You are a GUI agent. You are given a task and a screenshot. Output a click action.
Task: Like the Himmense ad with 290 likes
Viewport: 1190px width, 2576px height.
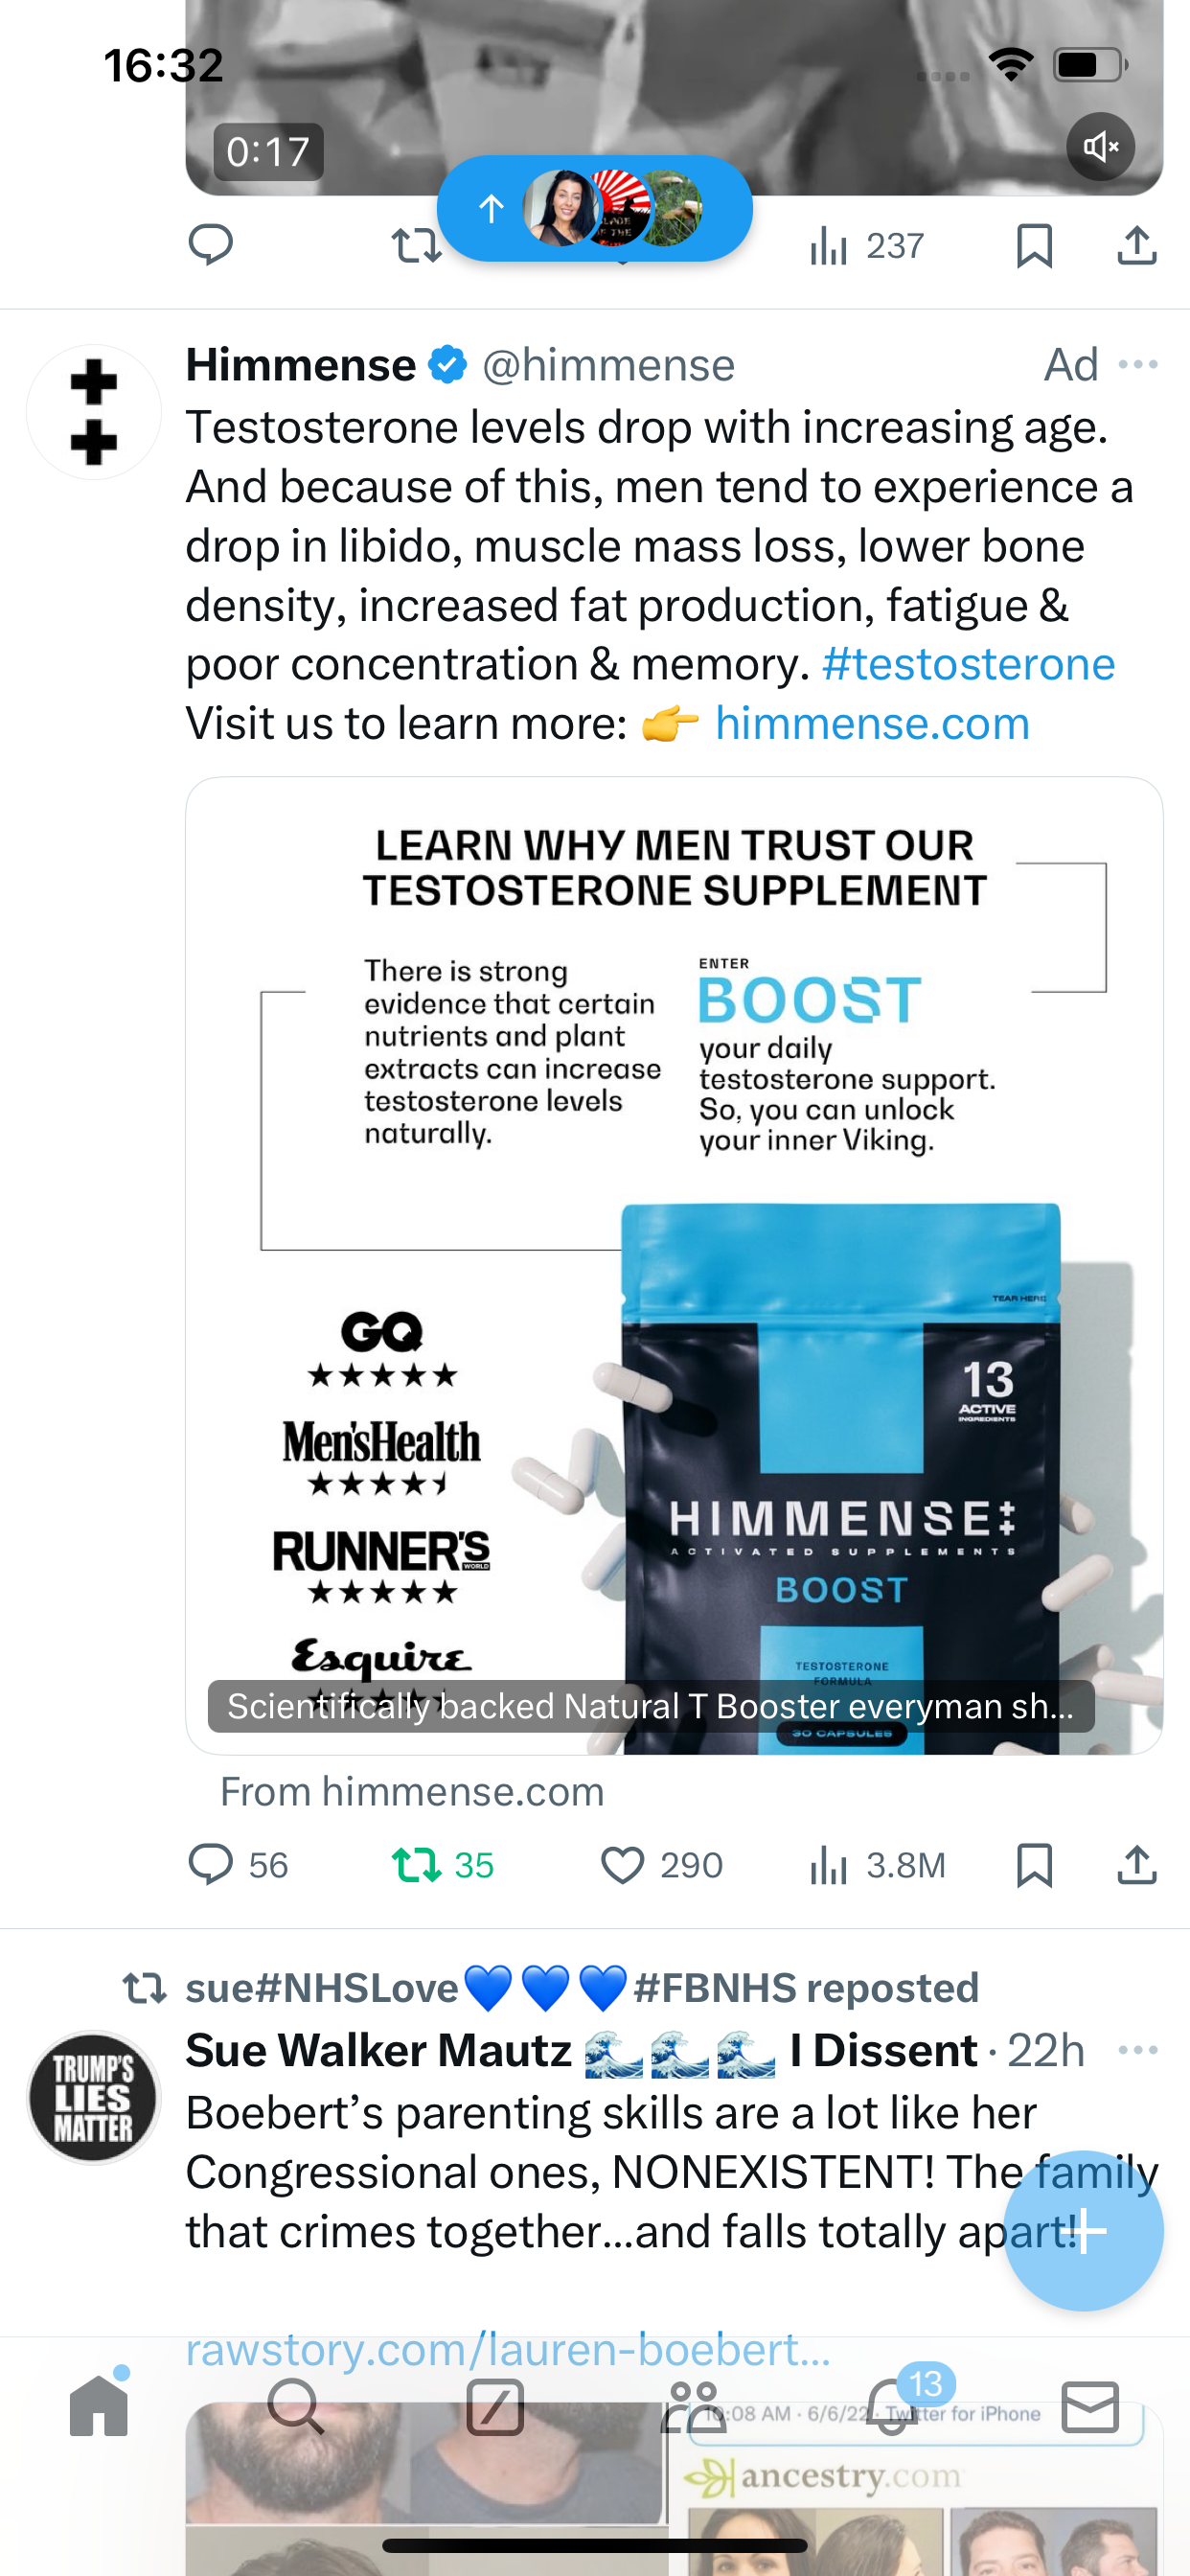click(661, 1865)
